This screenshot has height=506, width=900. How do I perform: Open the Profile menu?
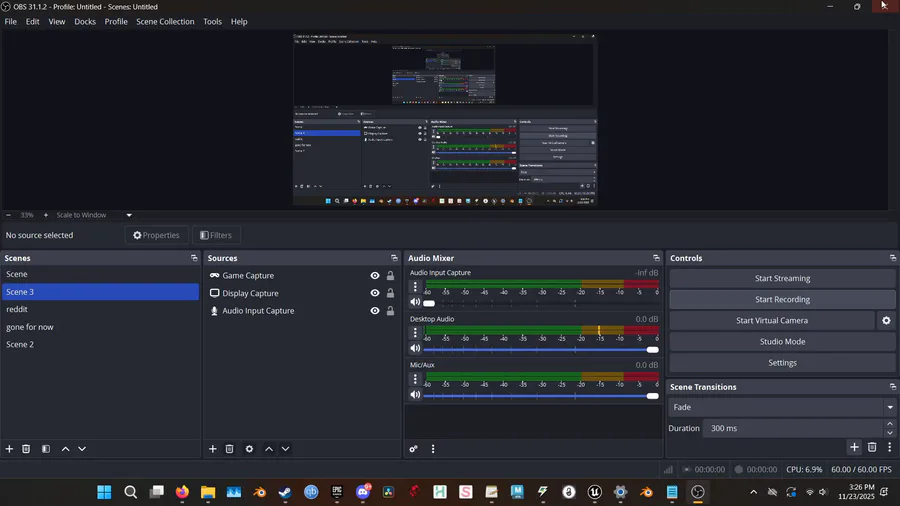pyautogui.click(x=116, y=21)
